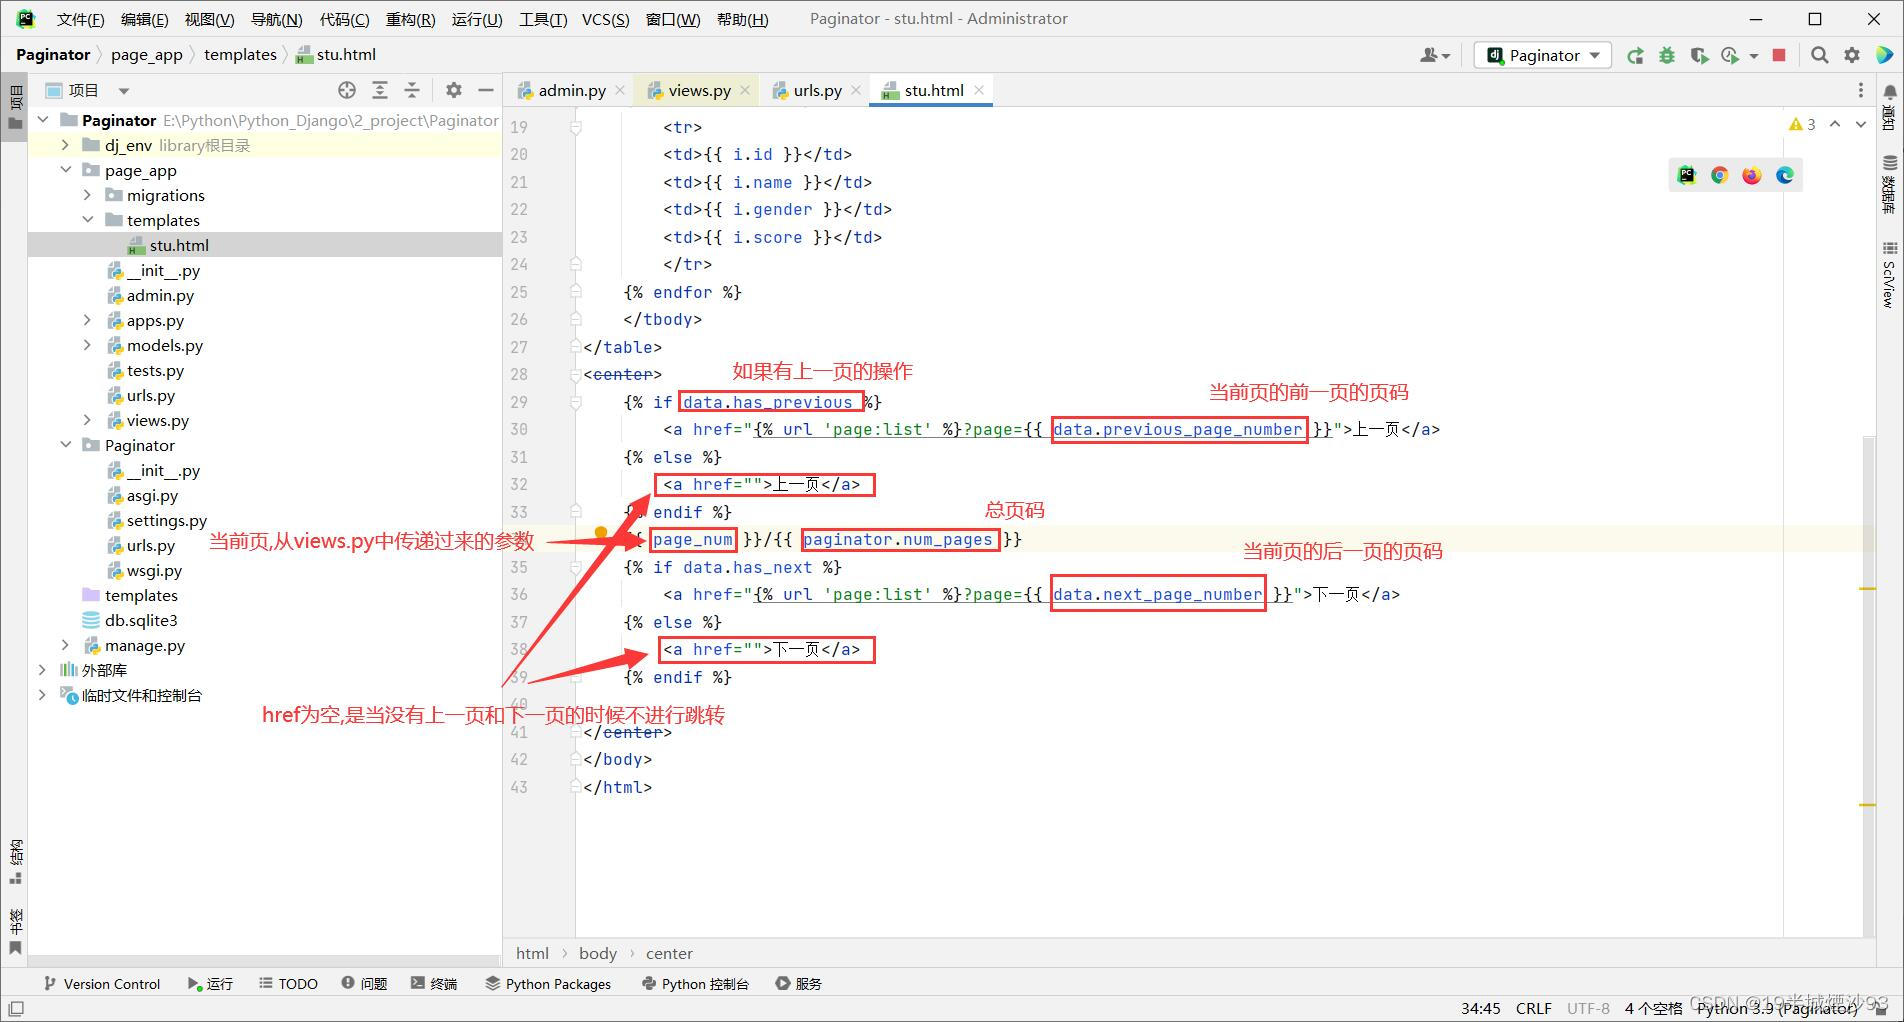Select settings.py in project tree
The image size is (1904, 1022).
click(166, 520)
